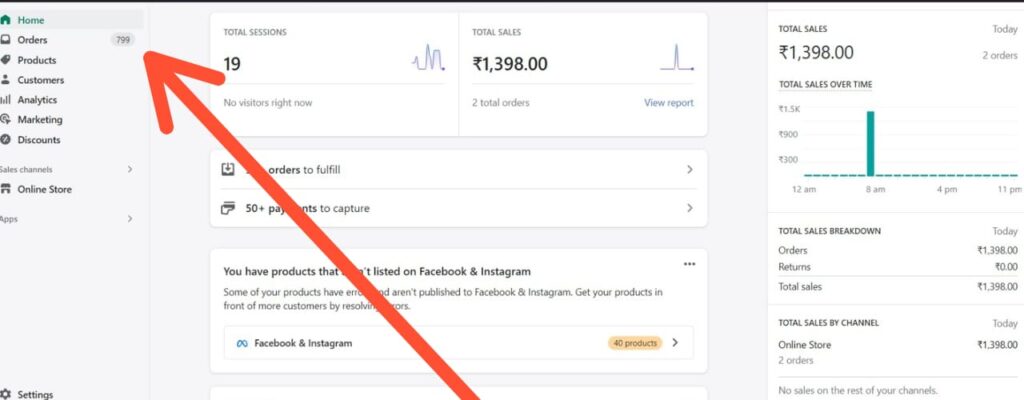Open the Facebook & Instagram channel row

458,343
